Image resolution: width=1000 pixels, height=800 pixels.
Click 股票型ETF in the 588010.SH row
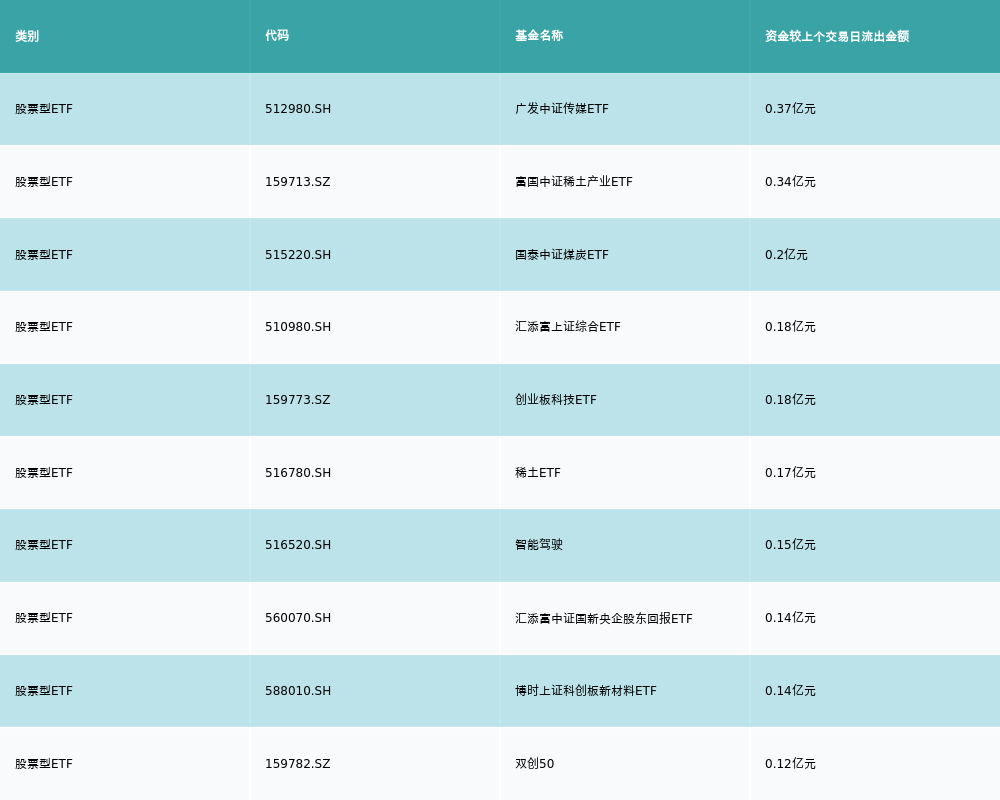click(44, 691)
